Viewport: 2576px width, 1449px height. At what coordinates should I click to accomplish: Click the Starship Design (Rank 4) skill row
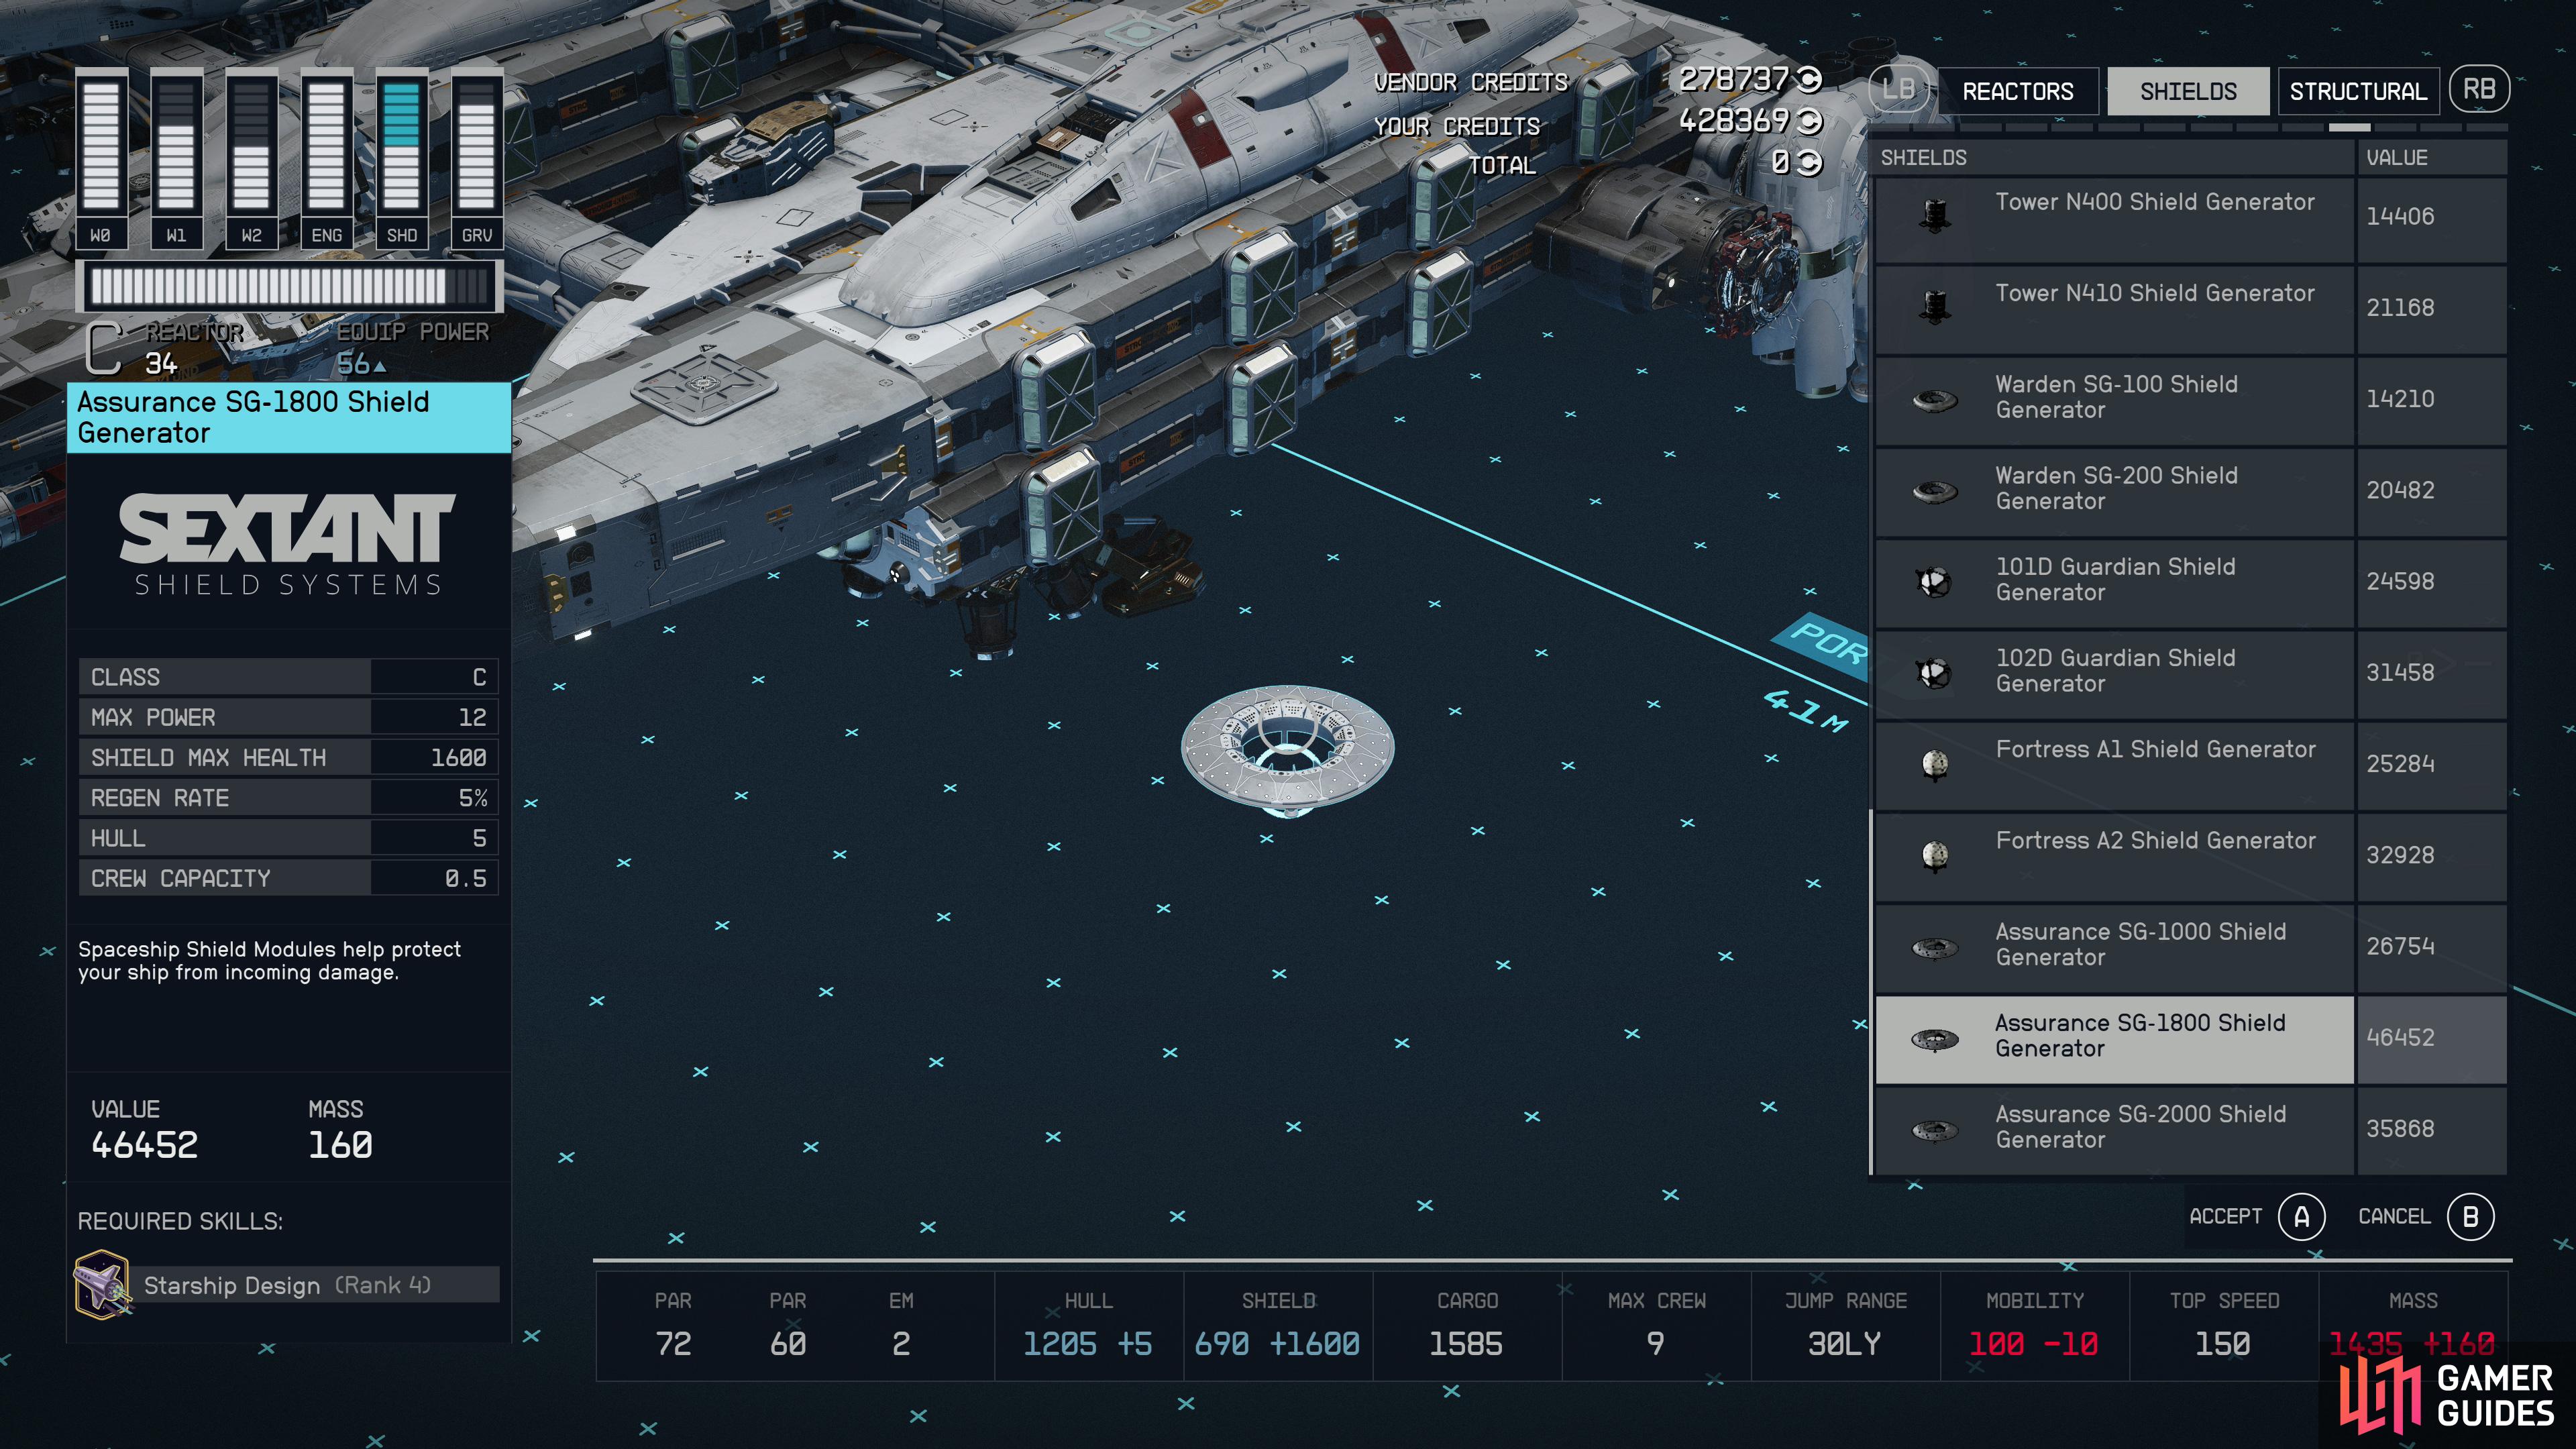pos(288,1285)
